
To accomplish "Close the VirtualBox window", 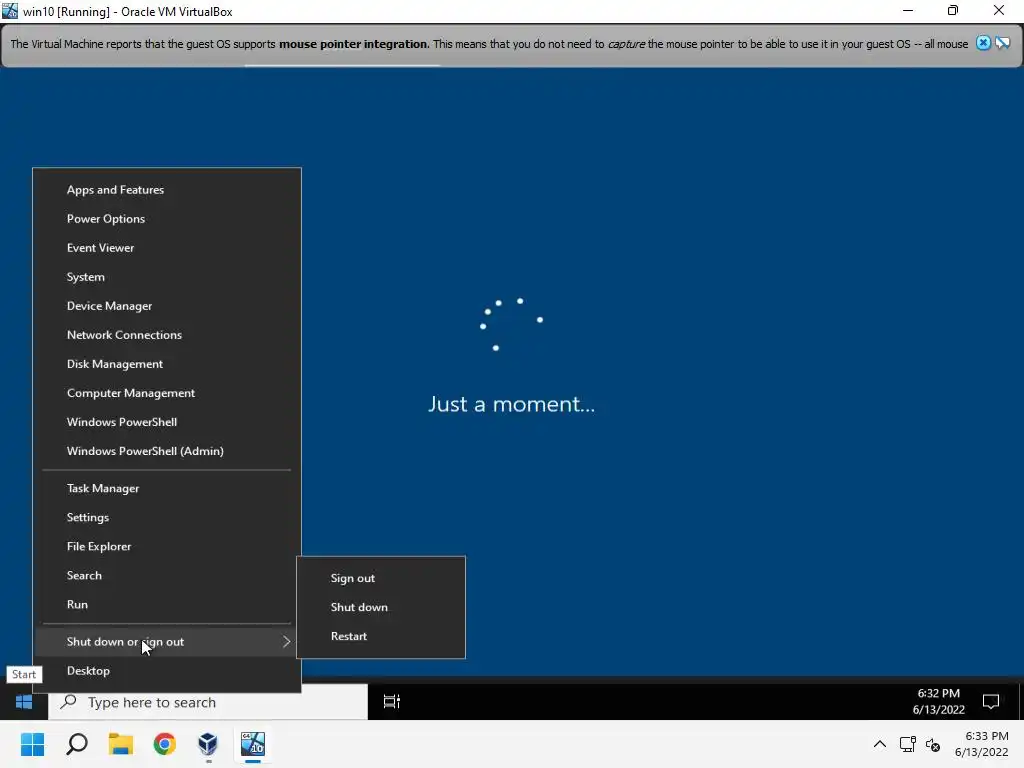I will pyautogui.click(x=999, y=10).
